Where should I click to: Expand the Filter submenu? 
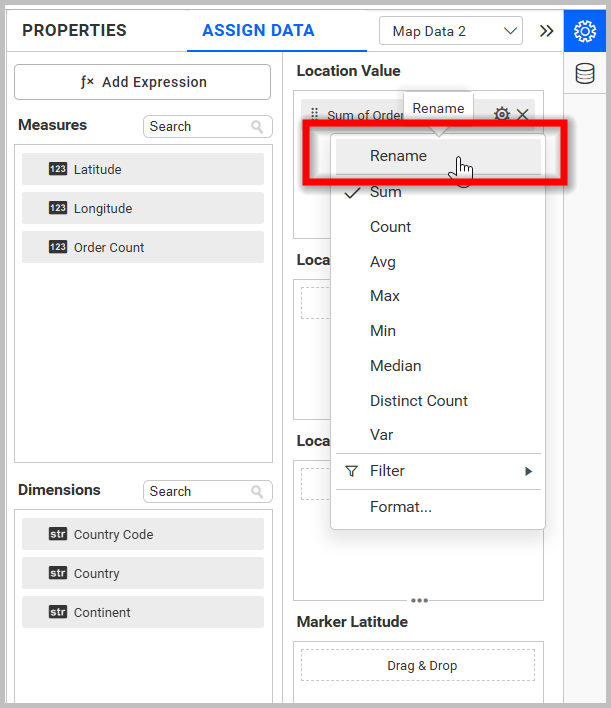[x=438, y=471]
